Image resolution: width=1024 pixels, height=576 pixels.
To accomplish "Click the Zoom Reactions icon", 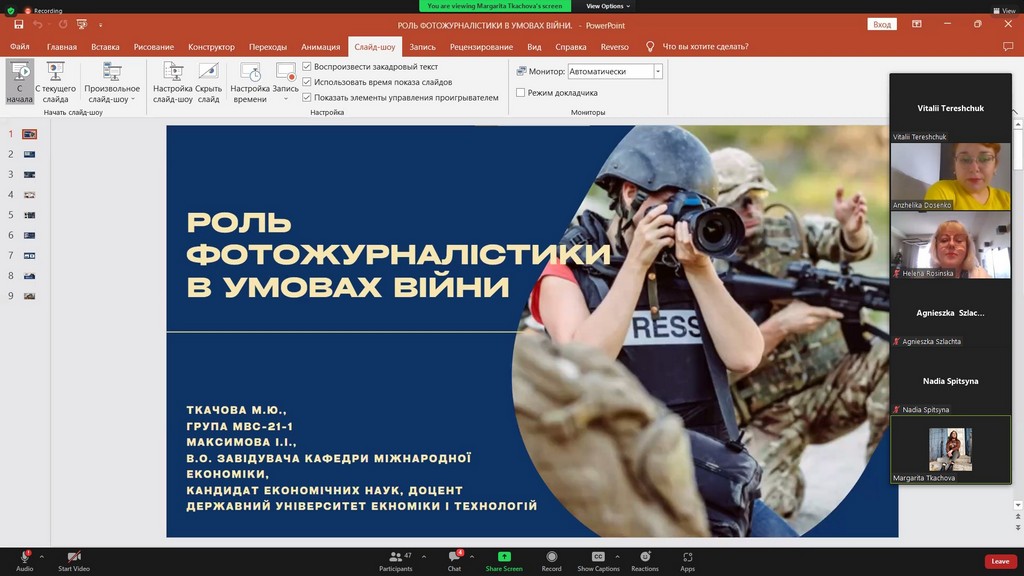I will (645, 557).
